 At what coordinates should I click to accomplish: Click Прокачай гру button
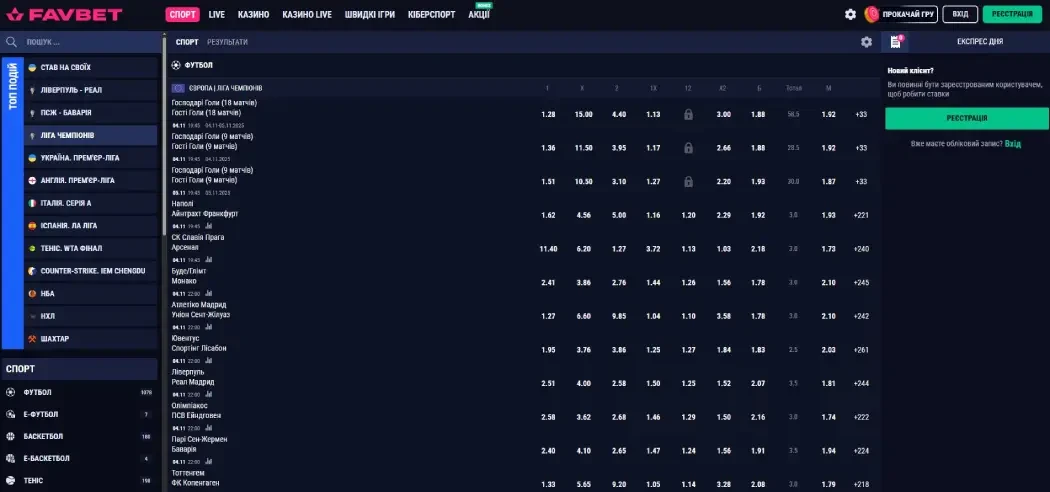[x=908, y=14]
